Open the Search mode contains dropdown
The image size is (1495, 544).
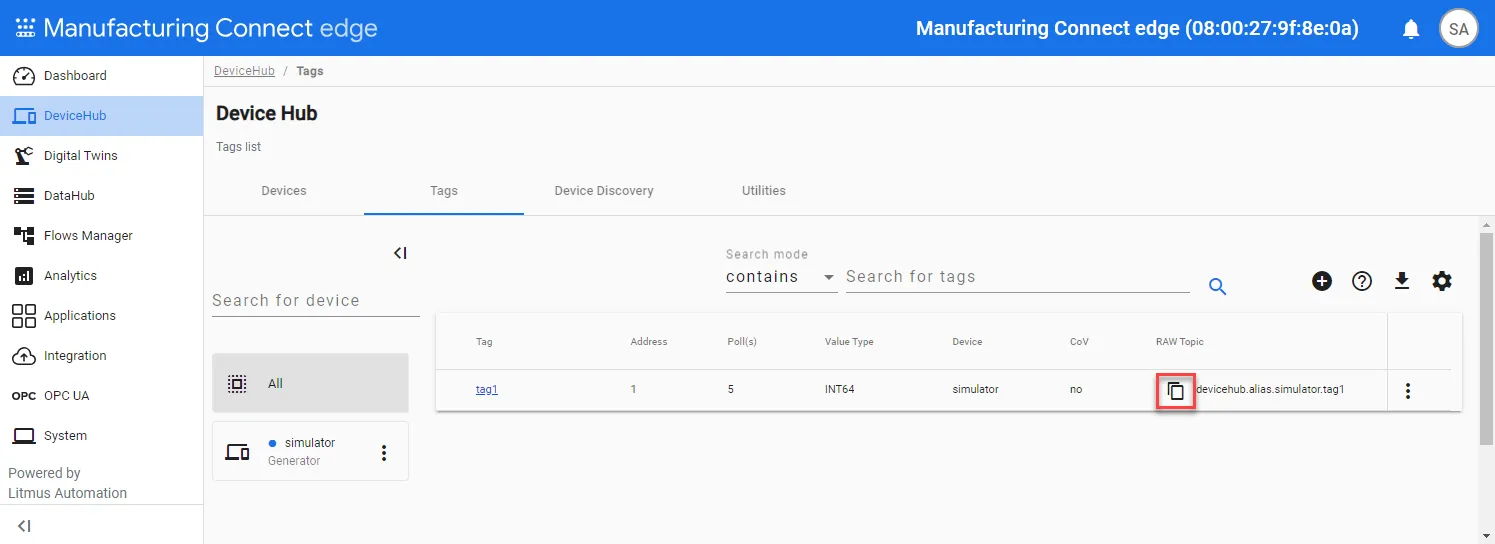pyautogui.click(x=781, y=277)
